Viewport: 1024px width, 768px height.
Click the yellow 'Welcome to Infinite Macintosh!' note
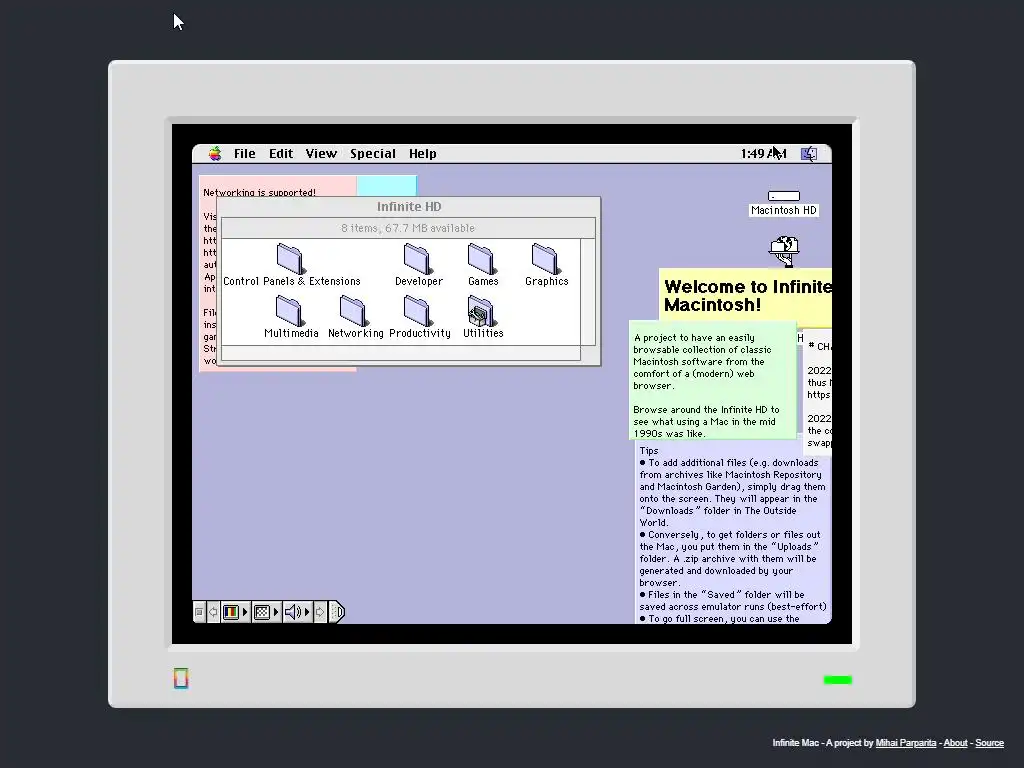745,296
